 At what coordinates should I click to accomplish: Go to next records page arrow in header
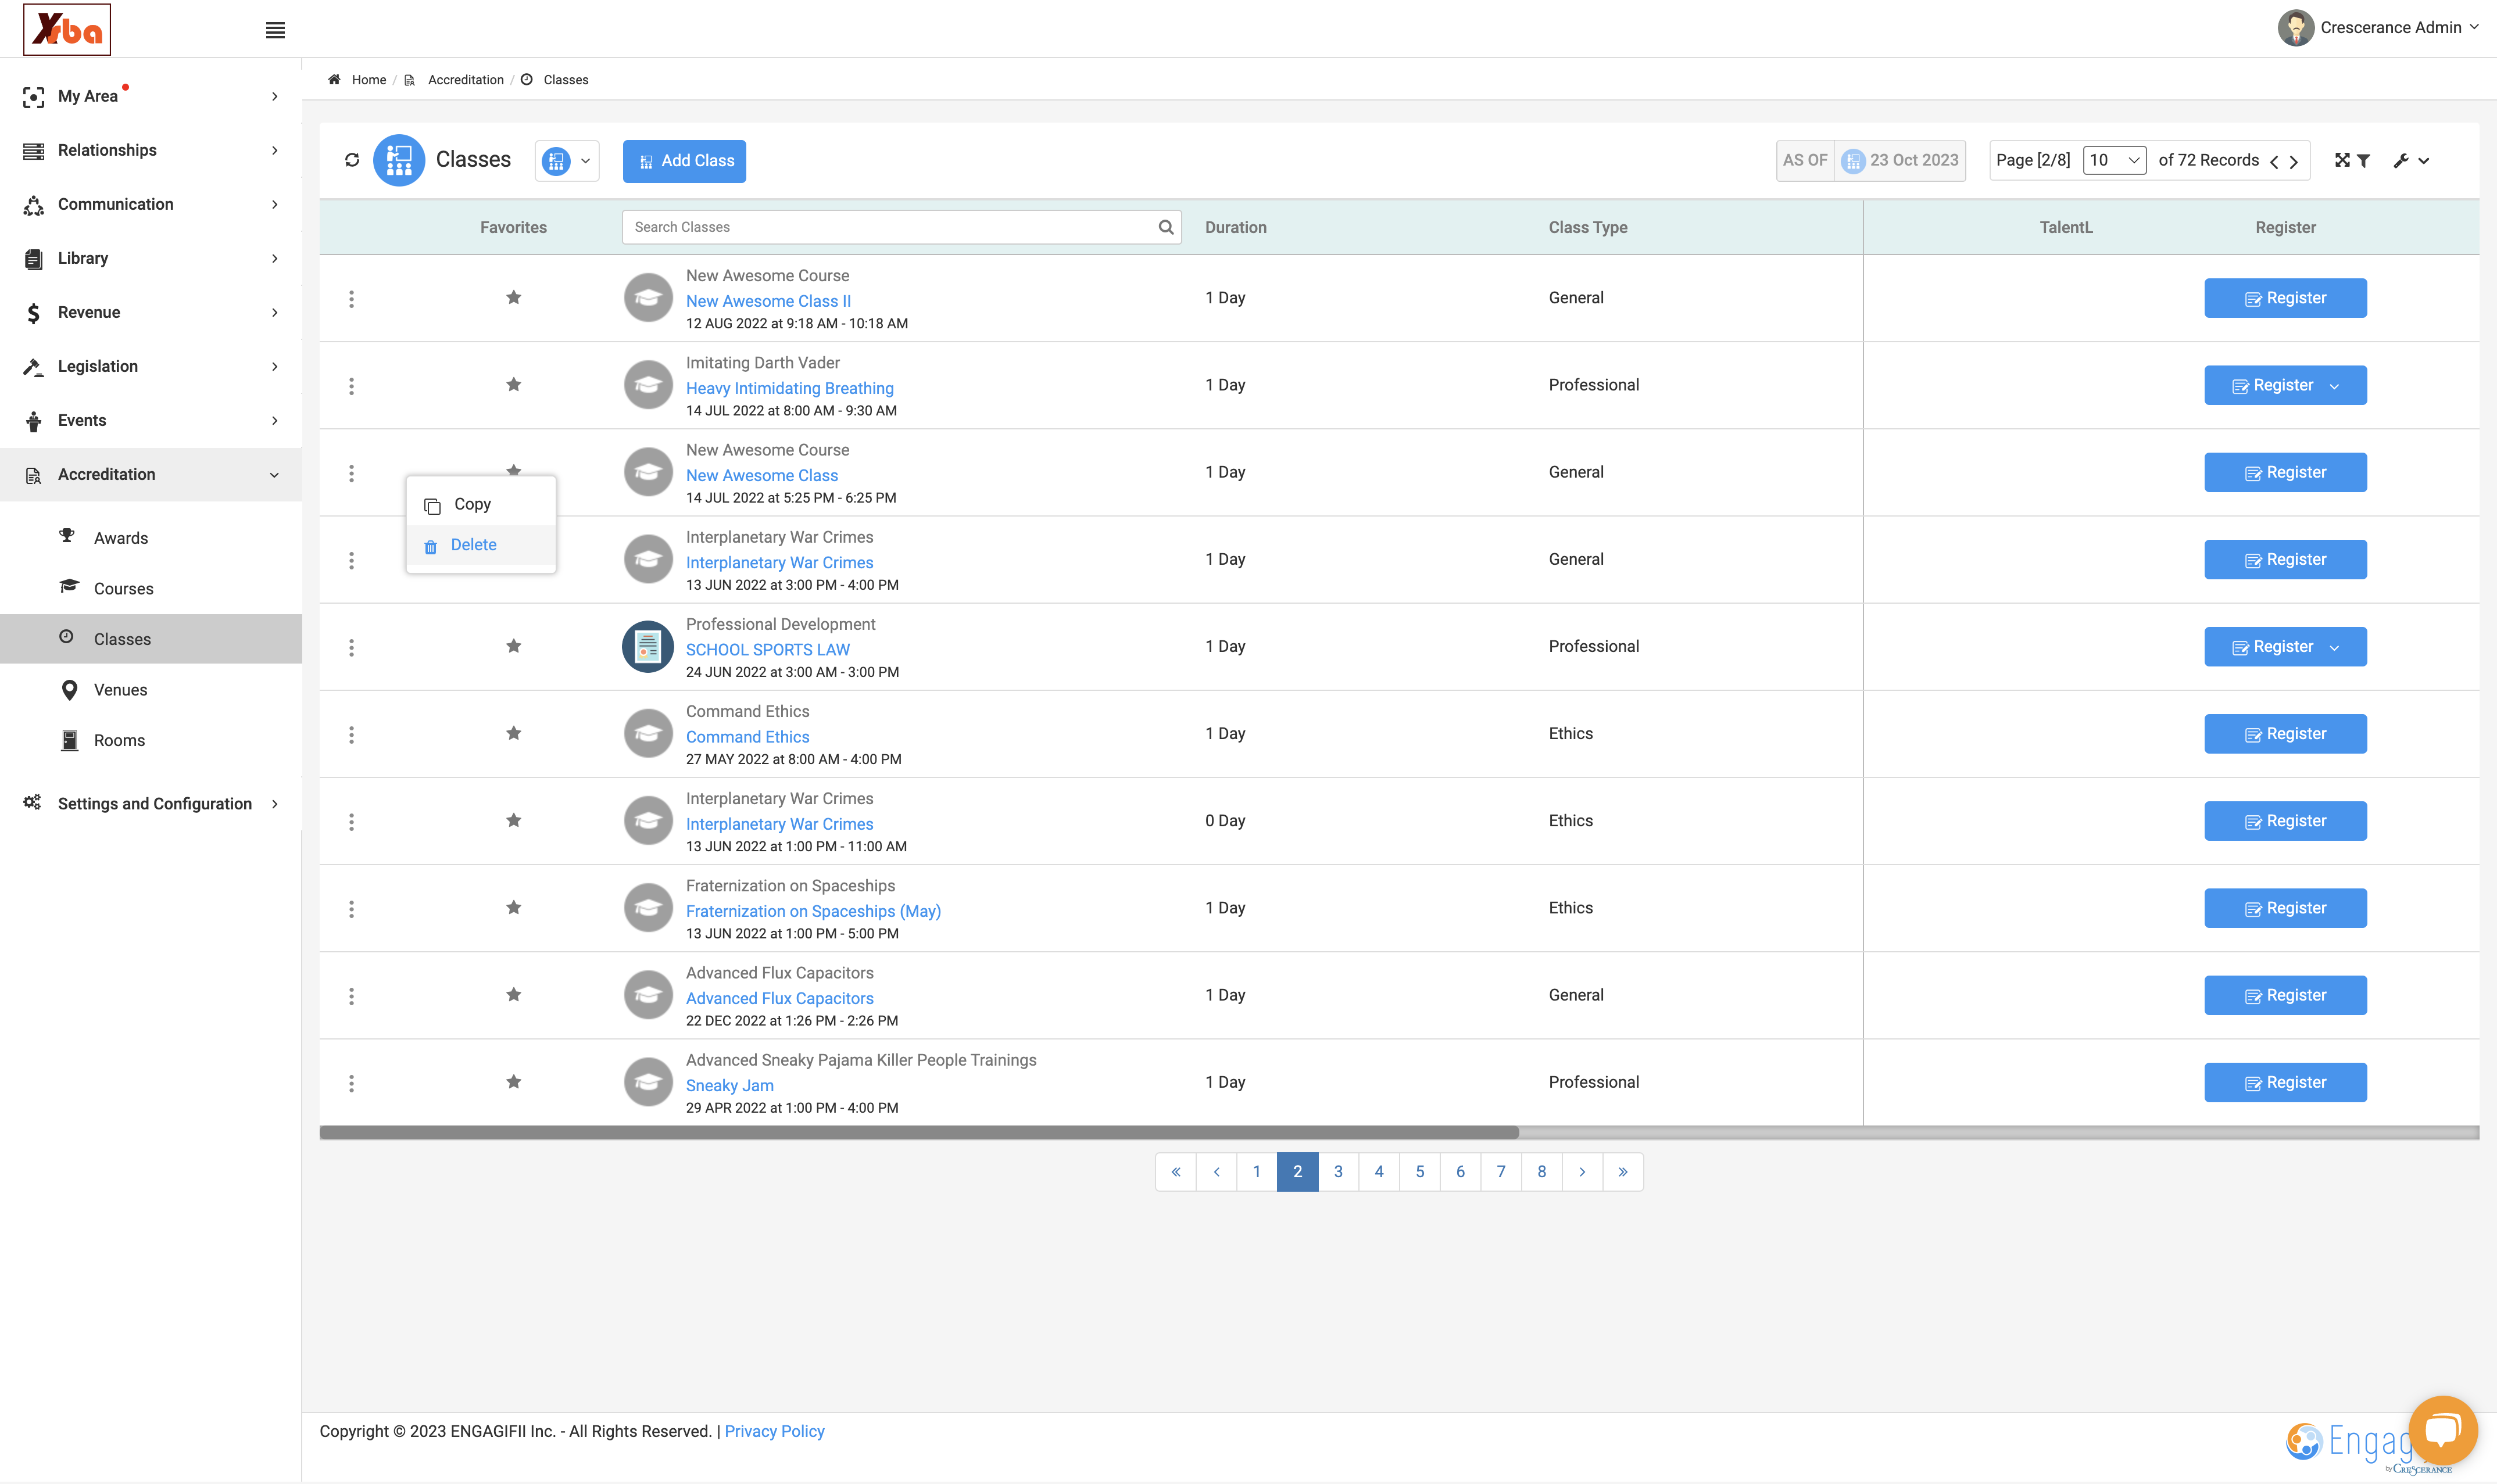click(2294, 161)
